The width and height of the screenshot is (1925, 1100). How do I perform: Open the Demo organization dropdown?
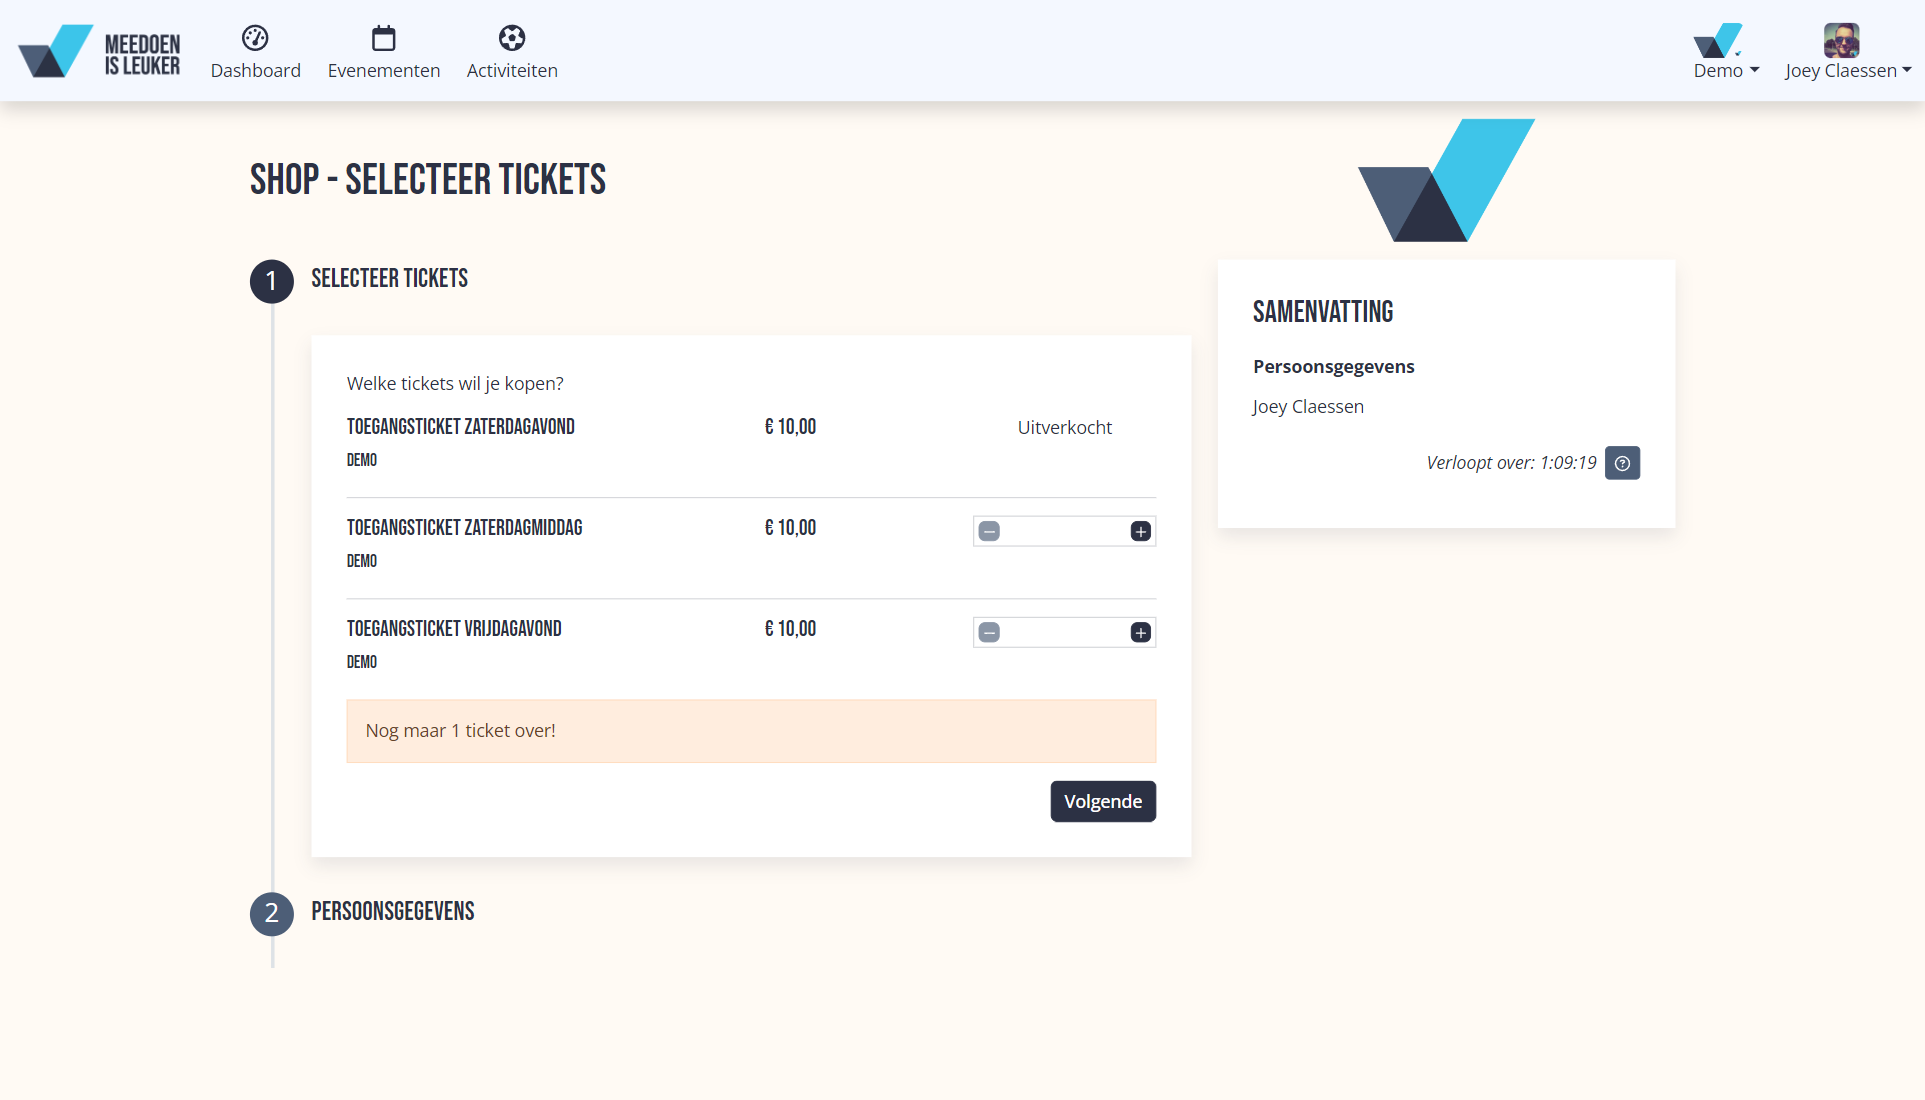tap(1726, 70)
